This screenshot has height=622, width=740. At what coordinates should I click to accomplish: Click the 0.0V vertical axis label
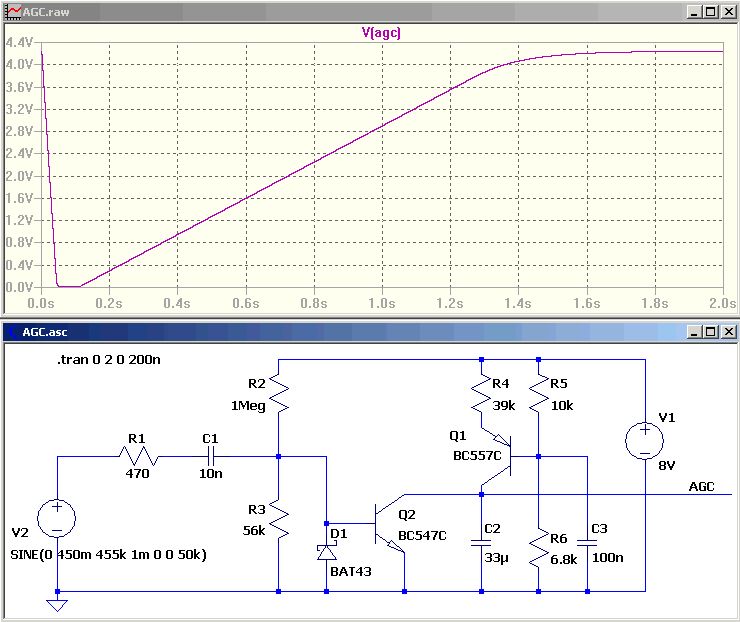19,287
